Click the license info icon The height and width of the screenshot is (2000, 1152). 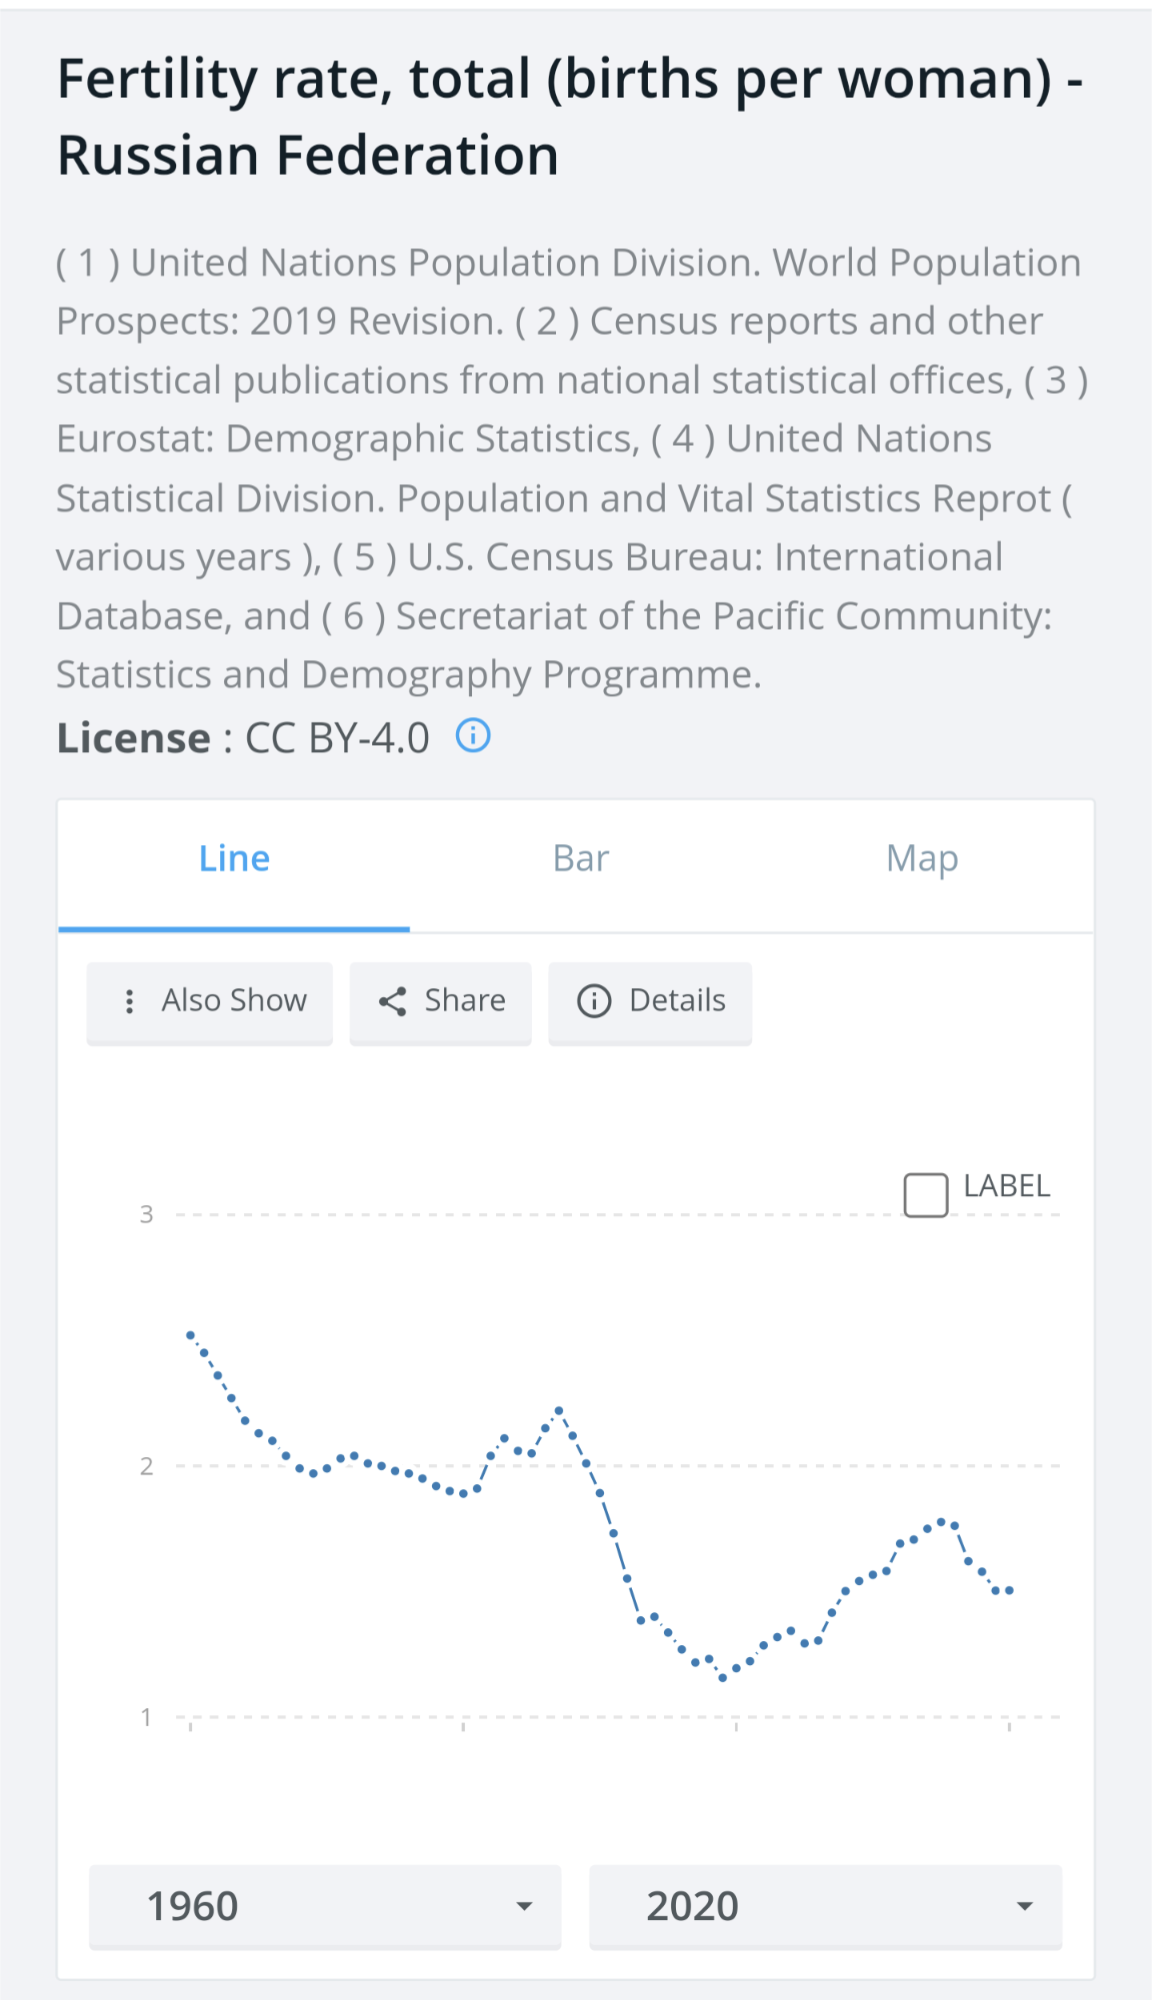[x=473, y=736]
